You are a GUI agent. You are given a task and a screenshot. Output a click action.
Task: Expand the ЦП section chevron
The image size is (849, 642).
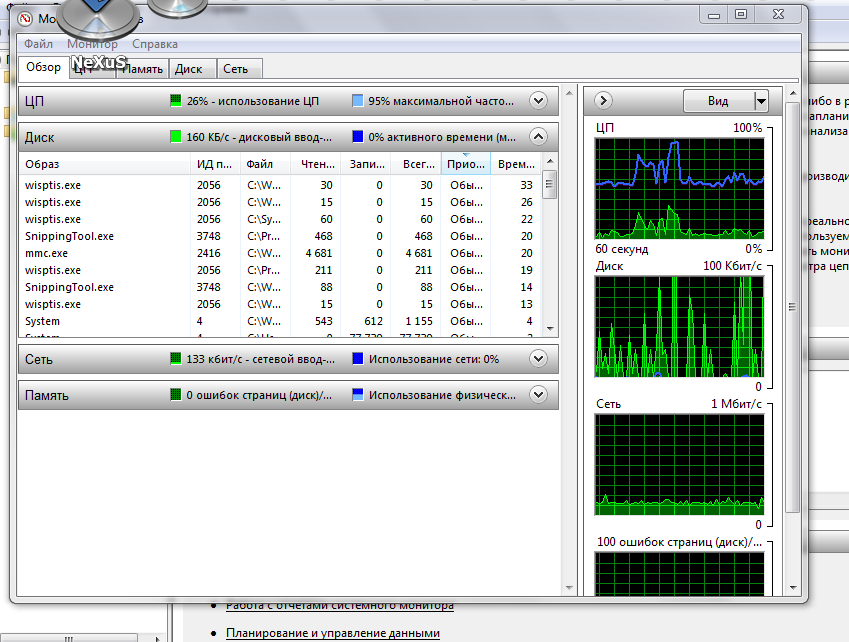pyautogui.click(x=538, y=101)
